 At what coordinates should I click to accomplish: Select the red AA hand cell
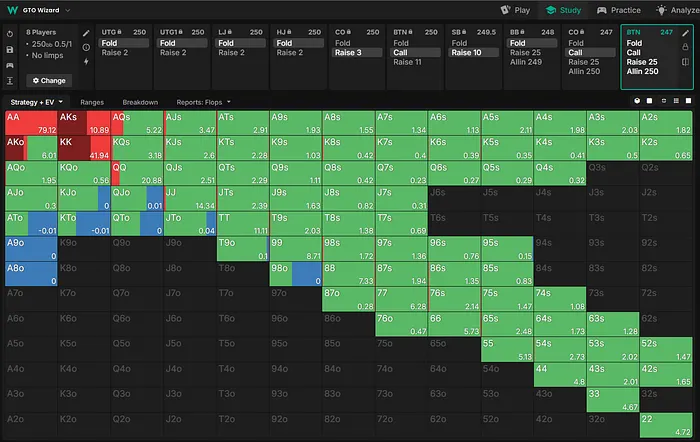click(30, 123)
